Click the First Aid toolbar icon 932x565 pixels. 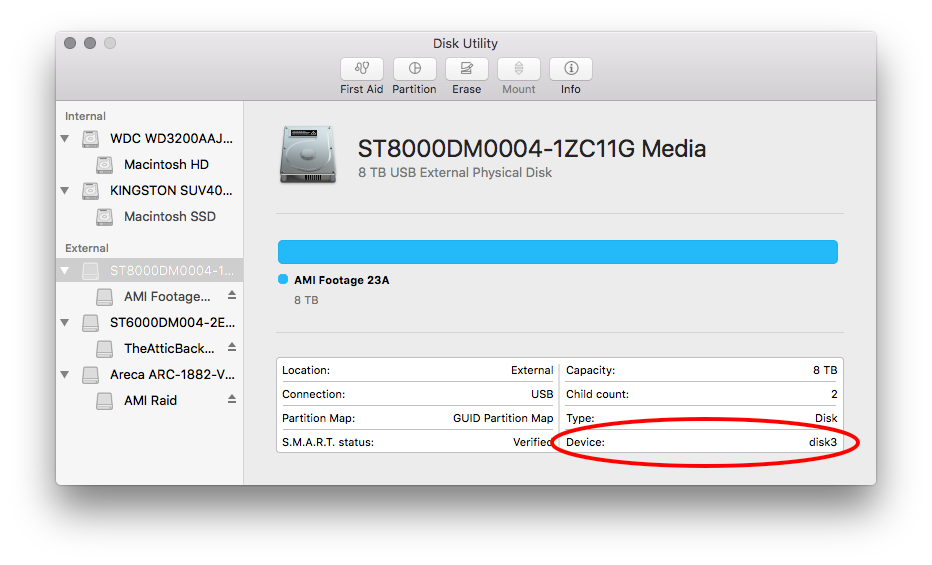[362, 69]
